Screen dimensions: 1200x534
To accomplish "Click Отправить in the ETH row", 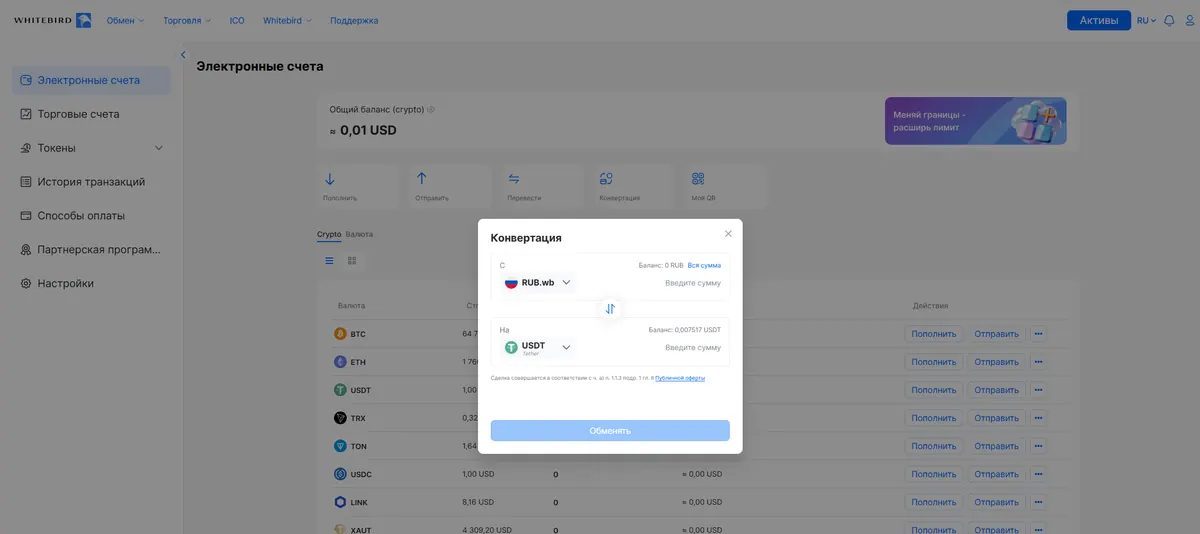I will pos(997,362).
